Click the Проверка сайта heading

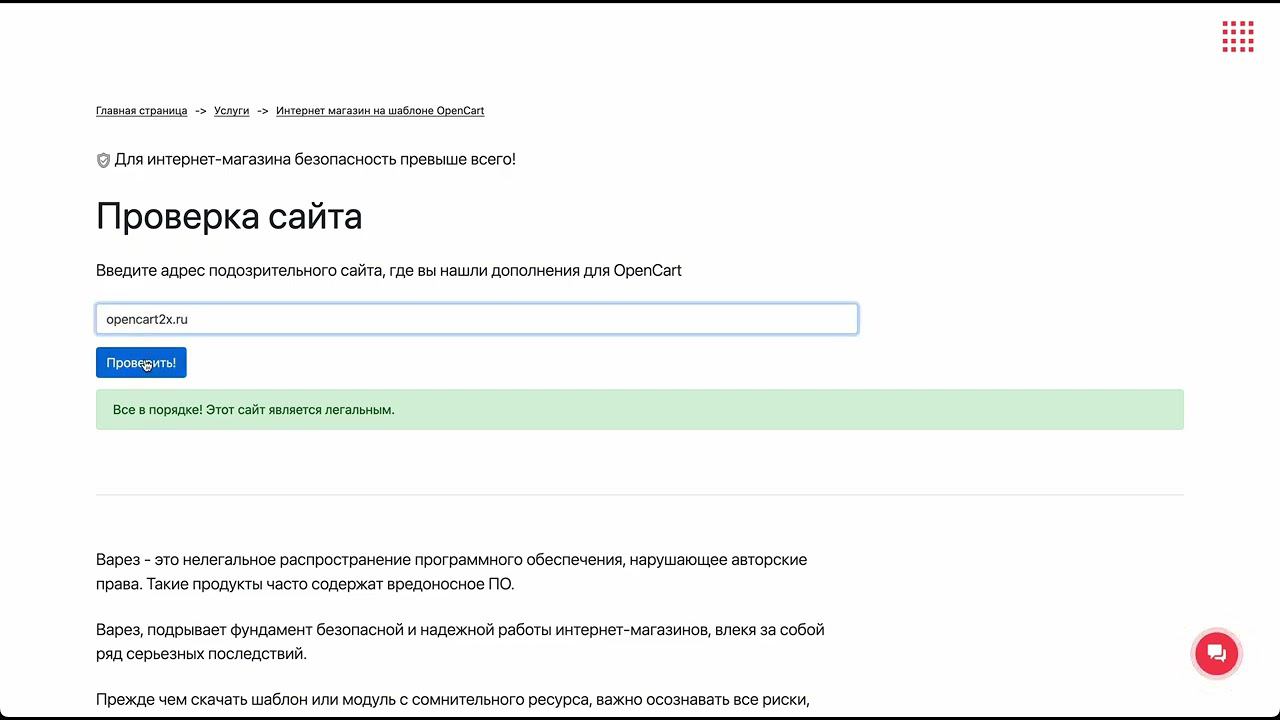(x=229, y=217)
